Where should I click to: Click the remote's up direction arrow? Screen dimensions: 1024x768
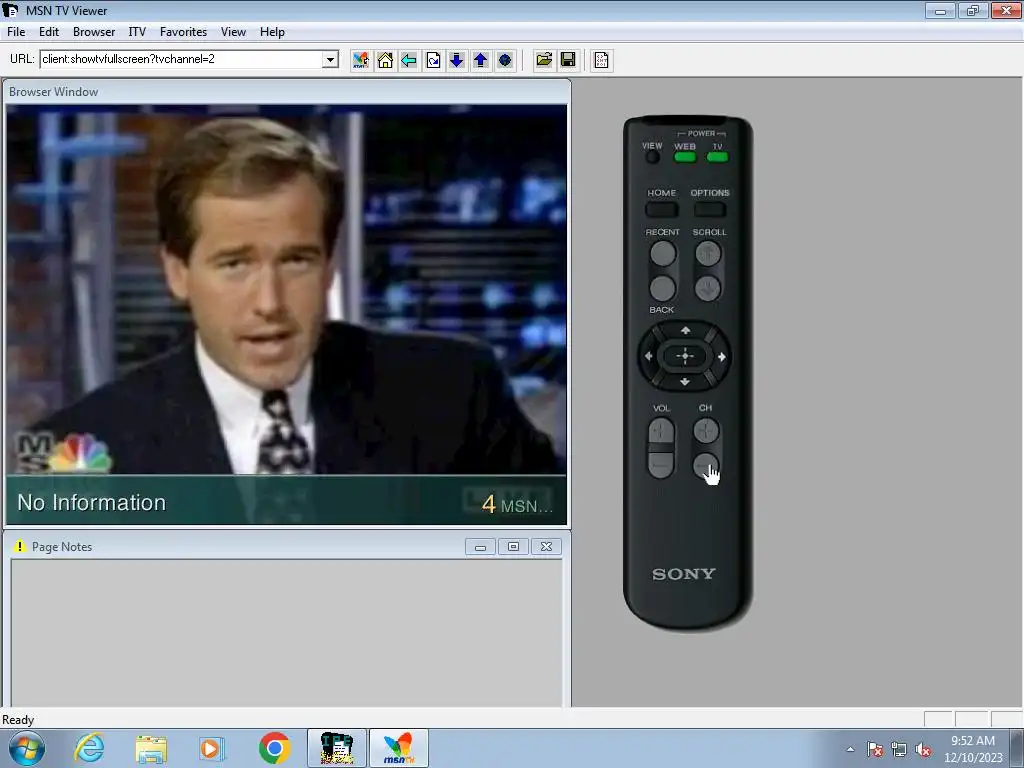click(x=685, y=331)
